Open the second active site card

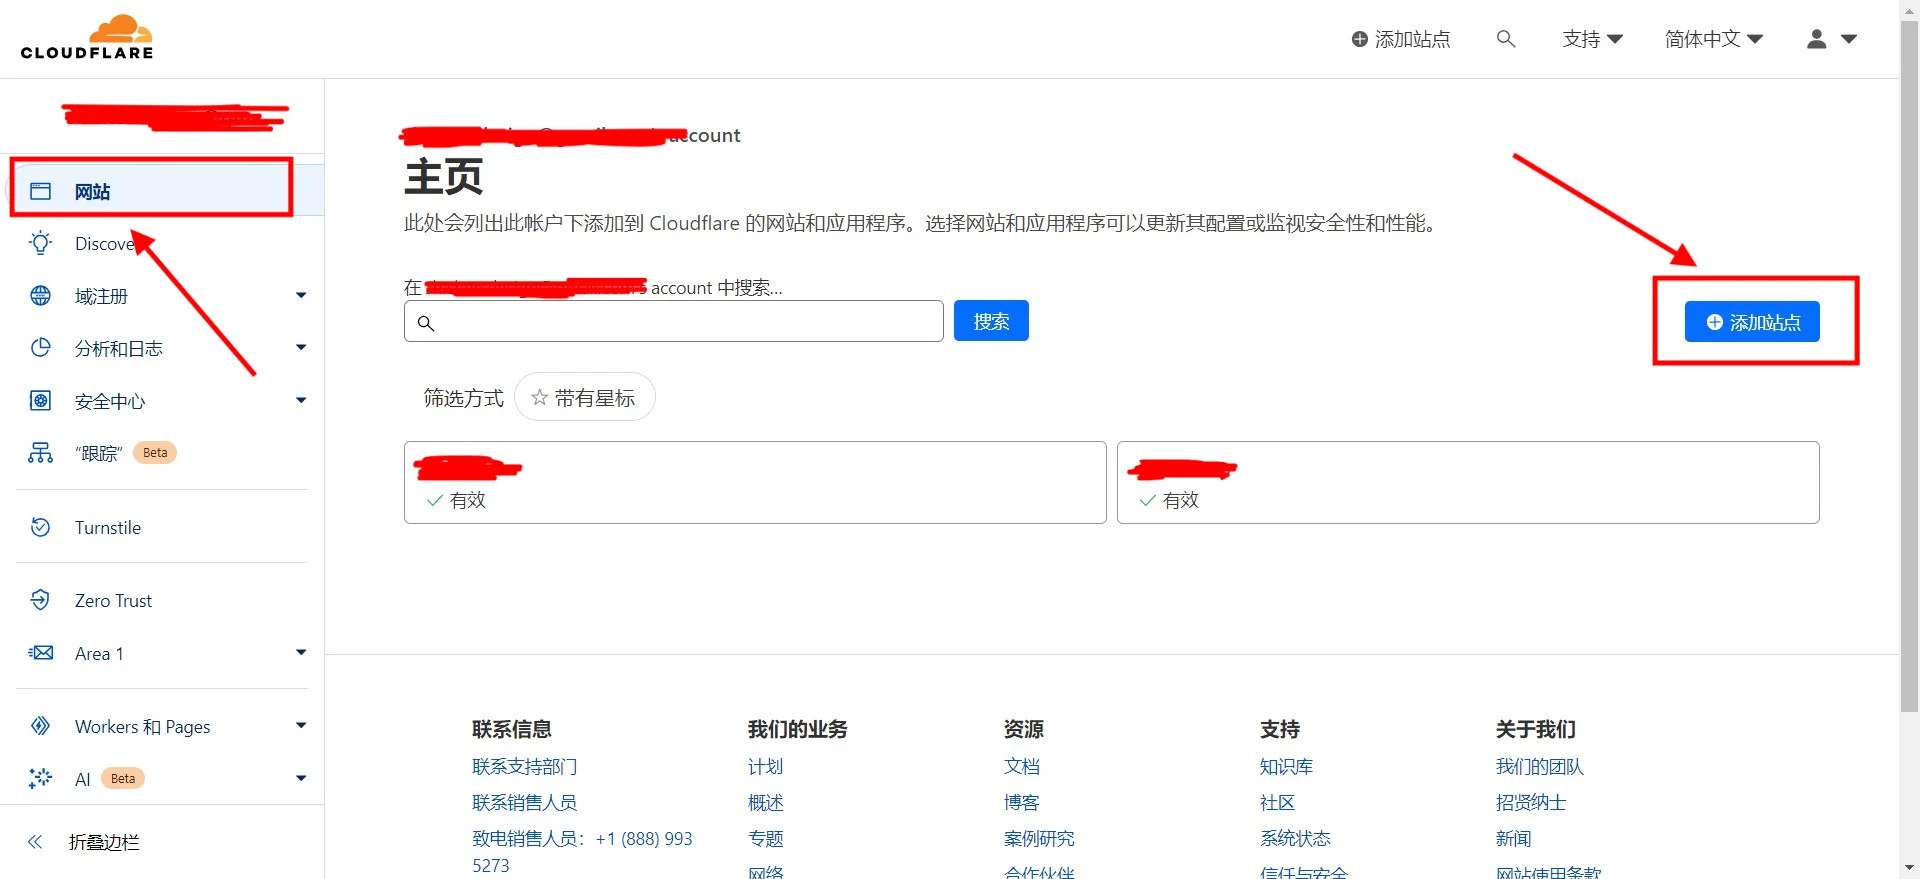pos(1468,482)
